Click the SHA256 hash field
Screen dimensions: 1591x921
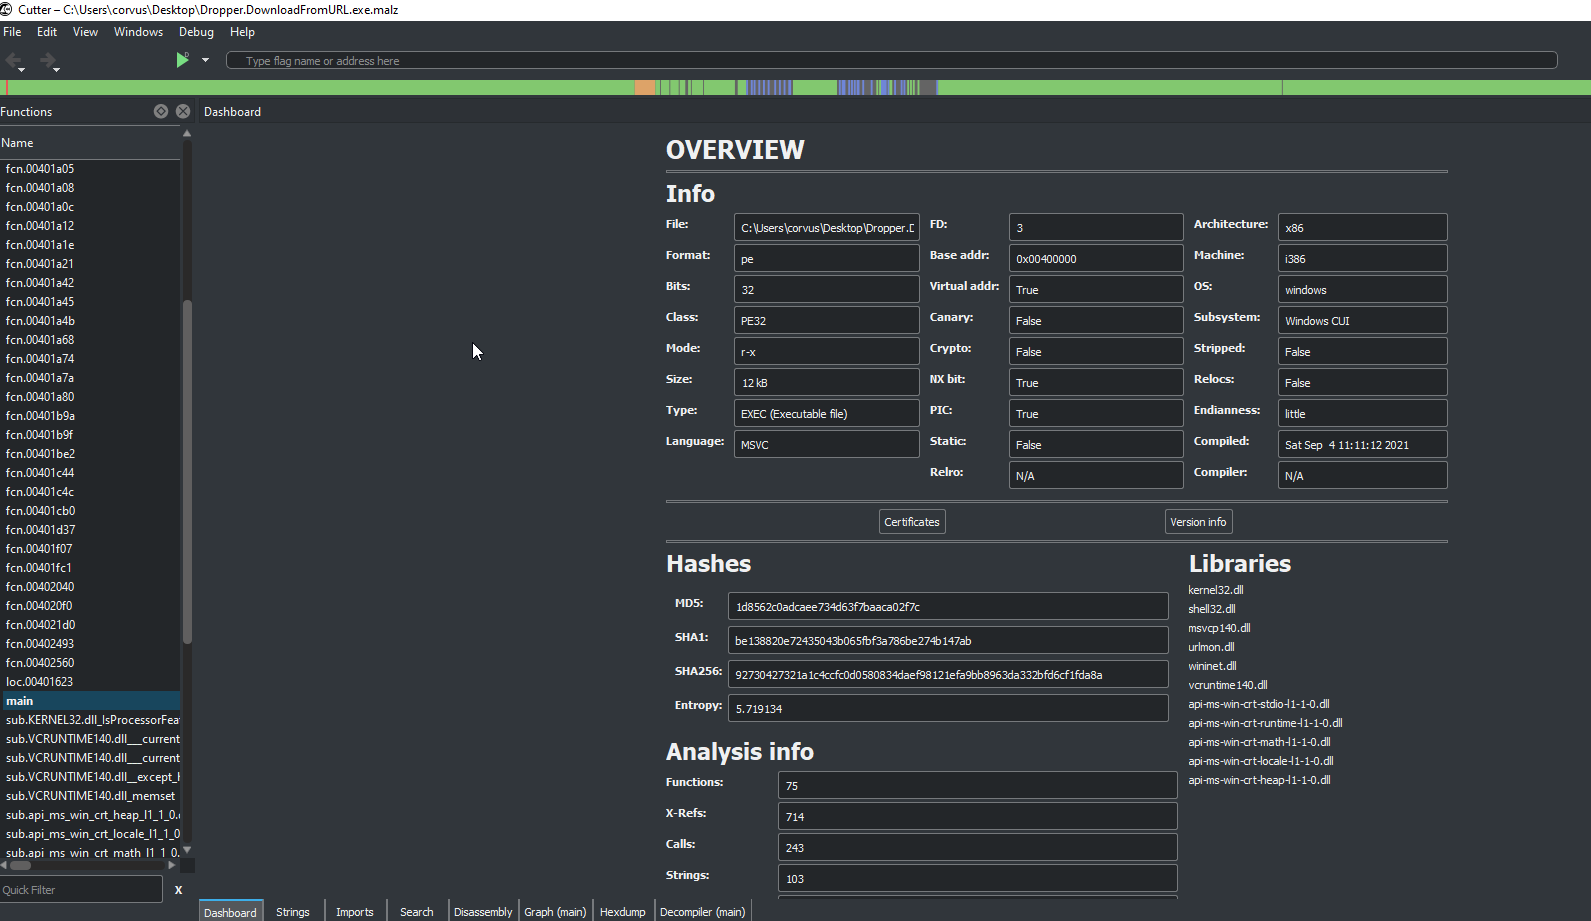(948, 674)
